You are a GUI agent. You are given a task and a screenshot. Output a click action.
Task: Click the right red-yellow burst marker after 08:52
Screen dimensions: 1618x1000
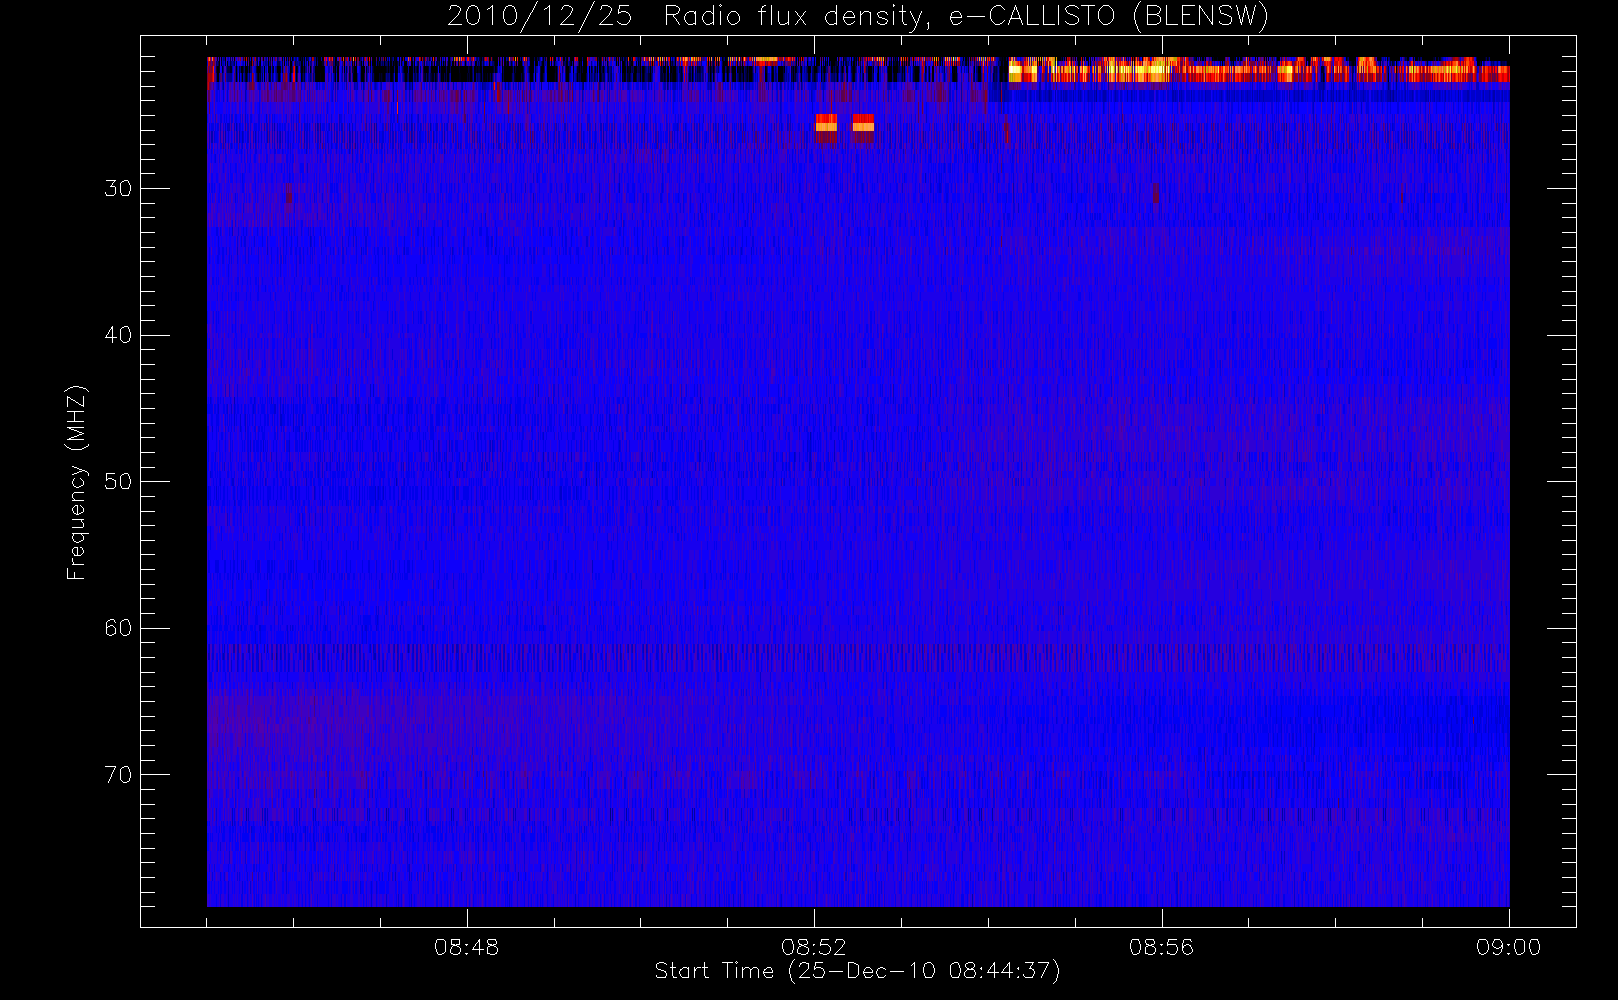tap(863, 125)
